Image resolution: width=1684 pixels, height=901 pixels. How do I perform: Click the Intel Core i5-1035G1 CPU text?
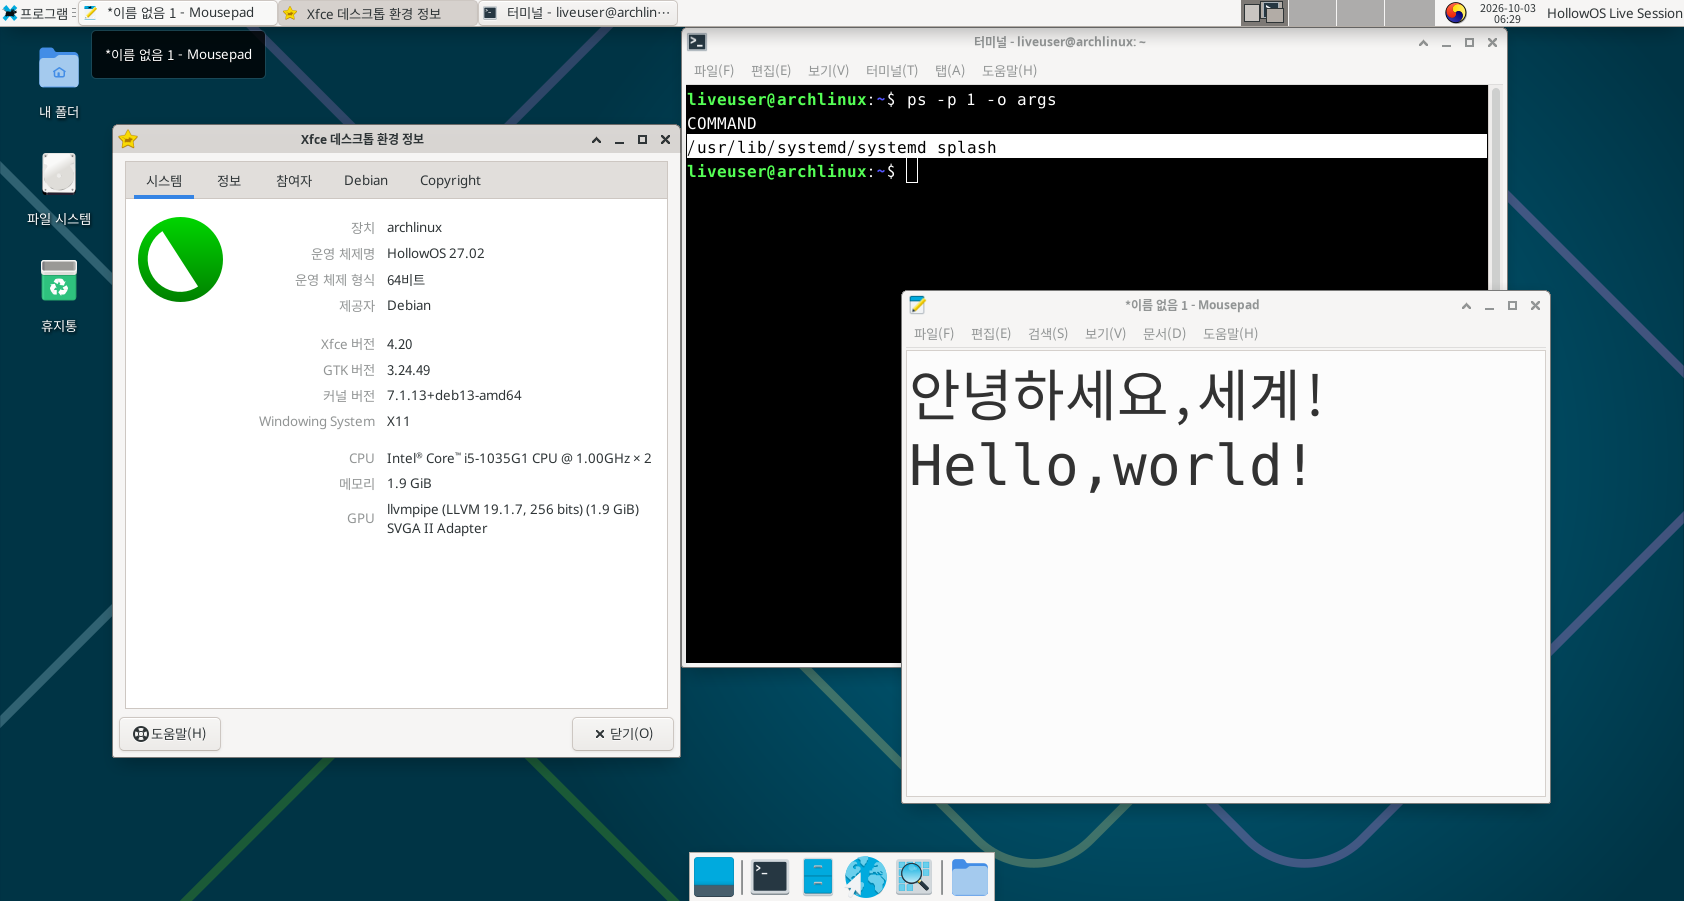click(x=519, y=459)
